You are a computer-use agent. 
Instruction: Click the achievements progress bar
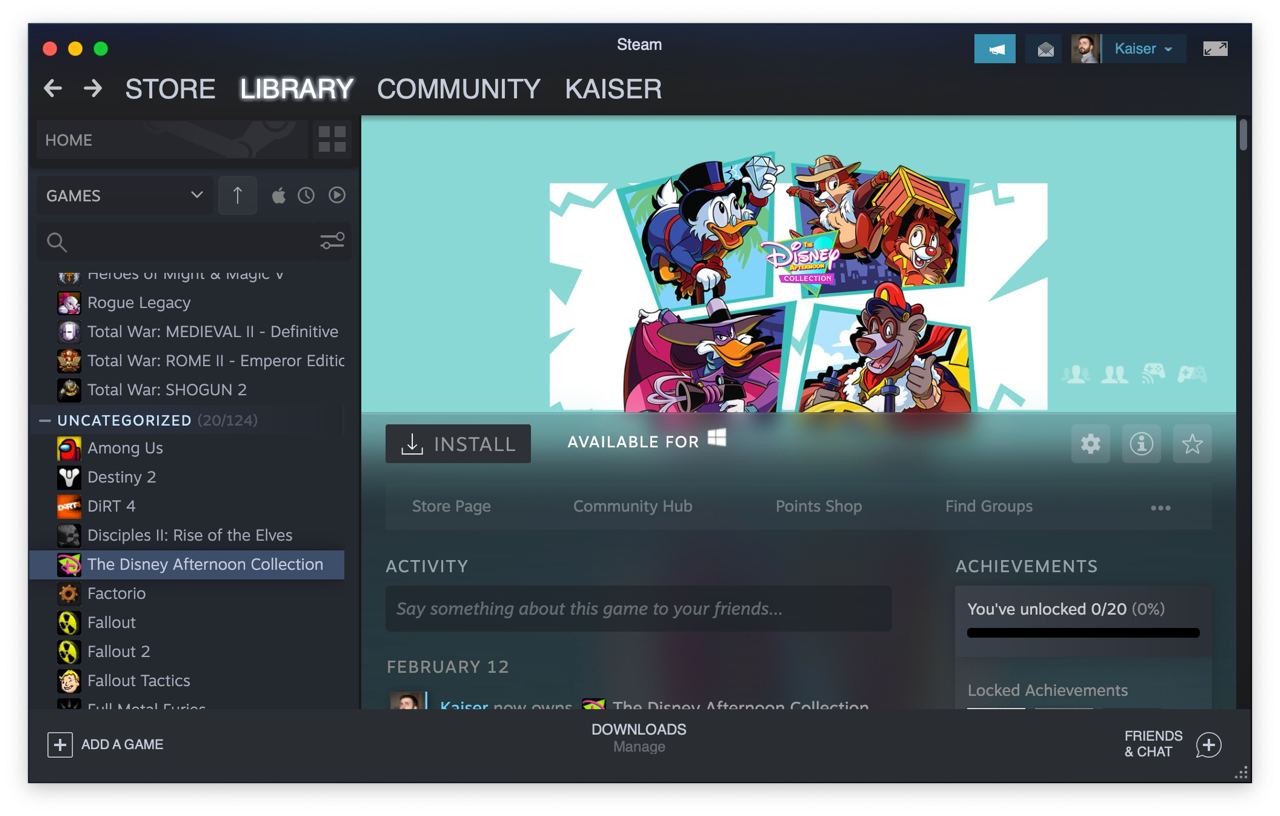(x=1083, y=633)
